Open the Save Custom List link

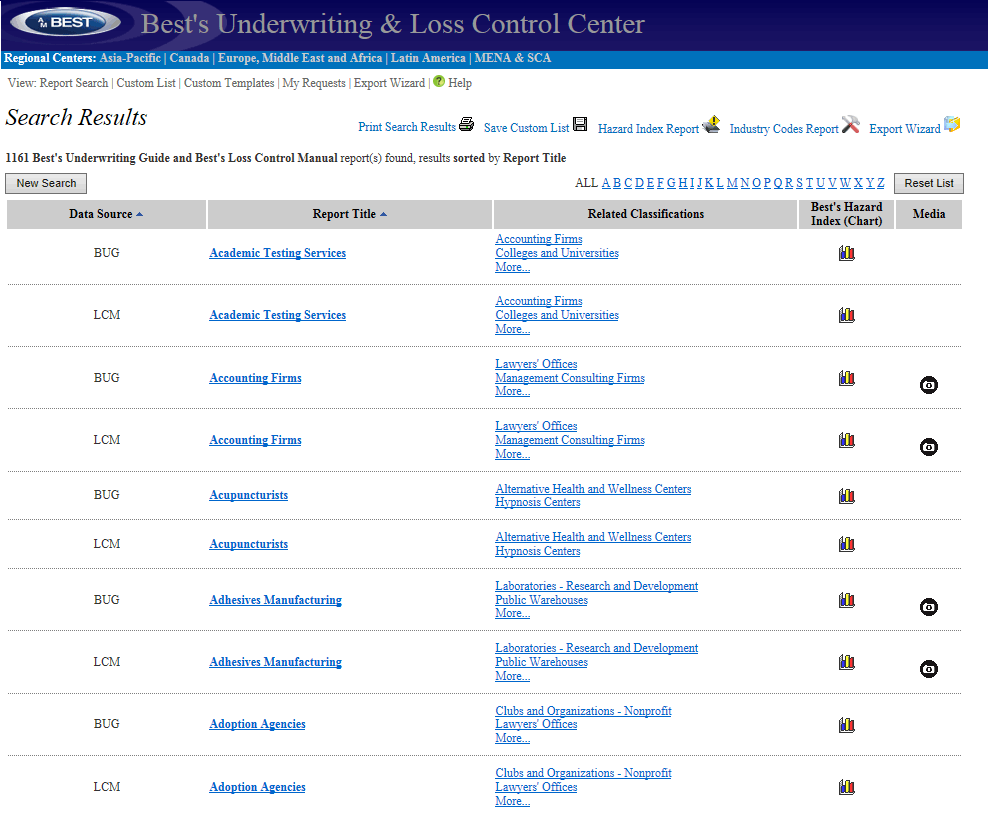[x=527, y=128]
